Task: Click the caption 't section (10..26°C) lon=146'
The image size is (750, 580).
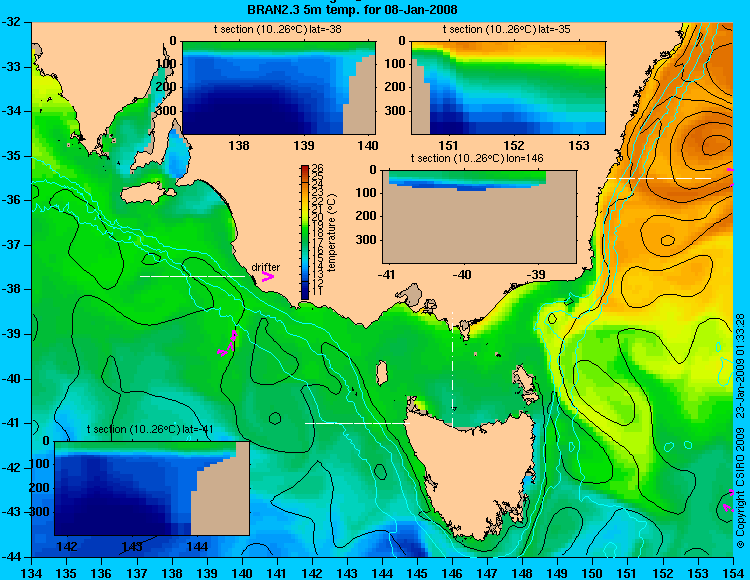Action: pos(477,158)
